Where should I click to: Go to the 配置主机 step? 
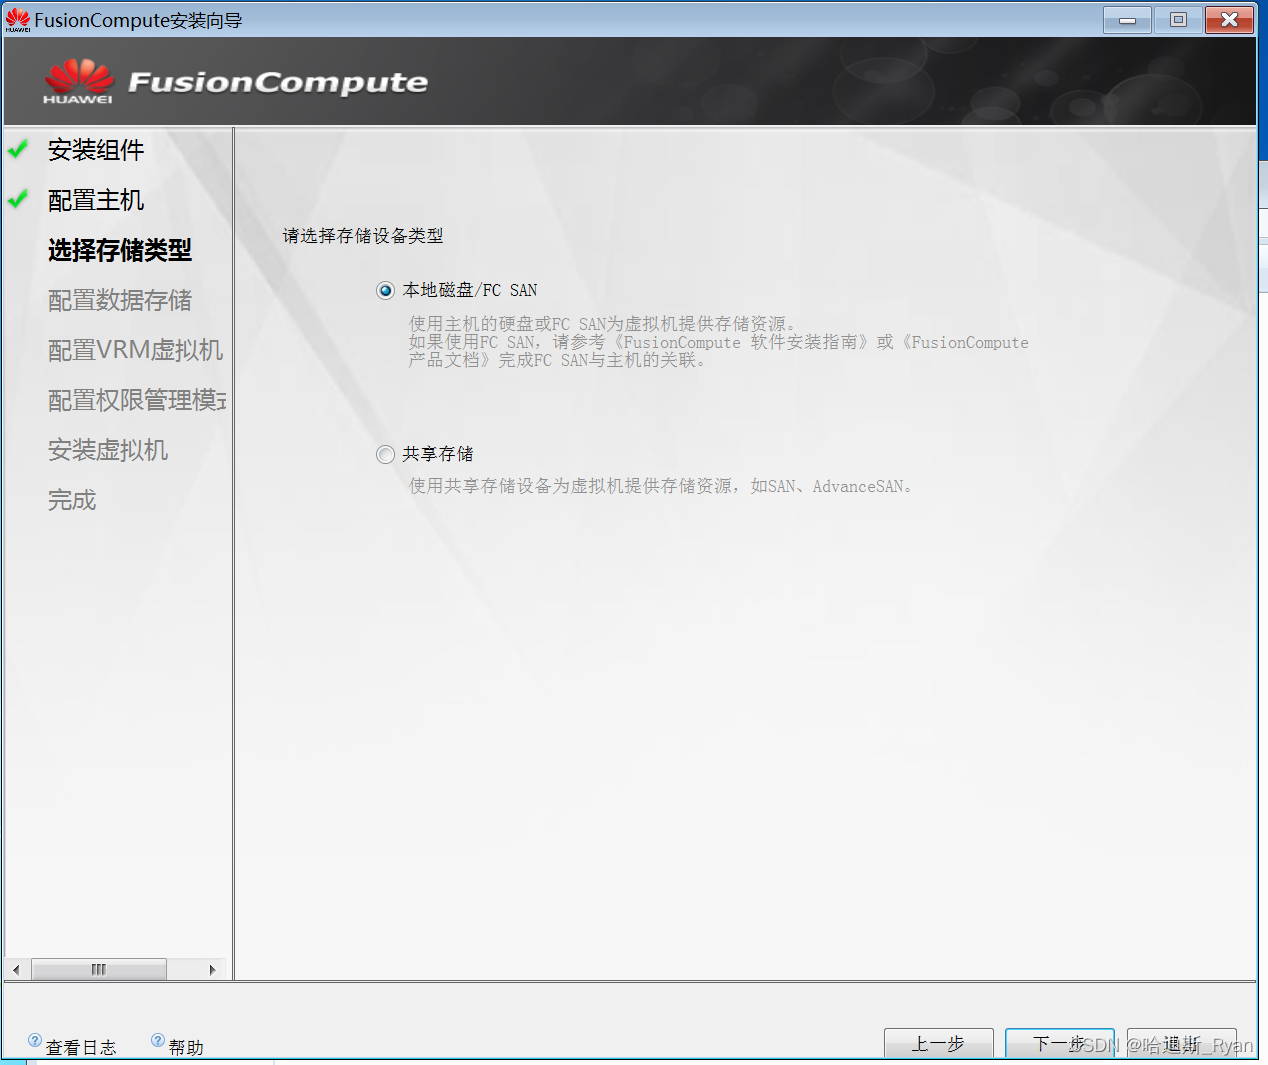coord(96,200)
